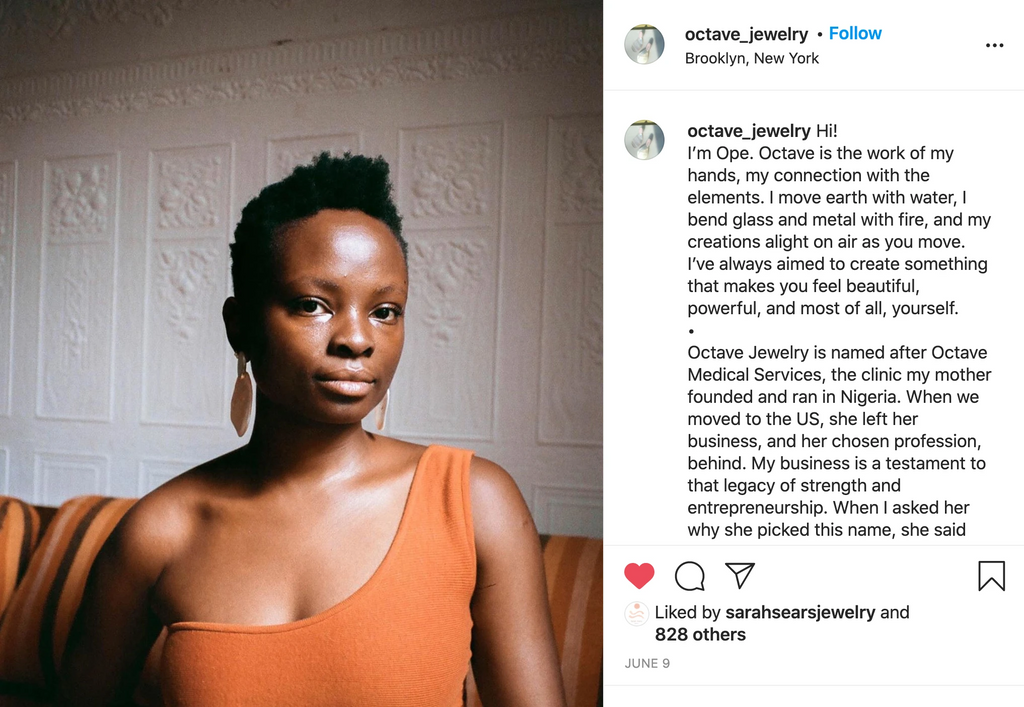Viewport: 1024px width, 707px height.
Task: Open comments with the speech bubble icon
Action: (690, 576)
